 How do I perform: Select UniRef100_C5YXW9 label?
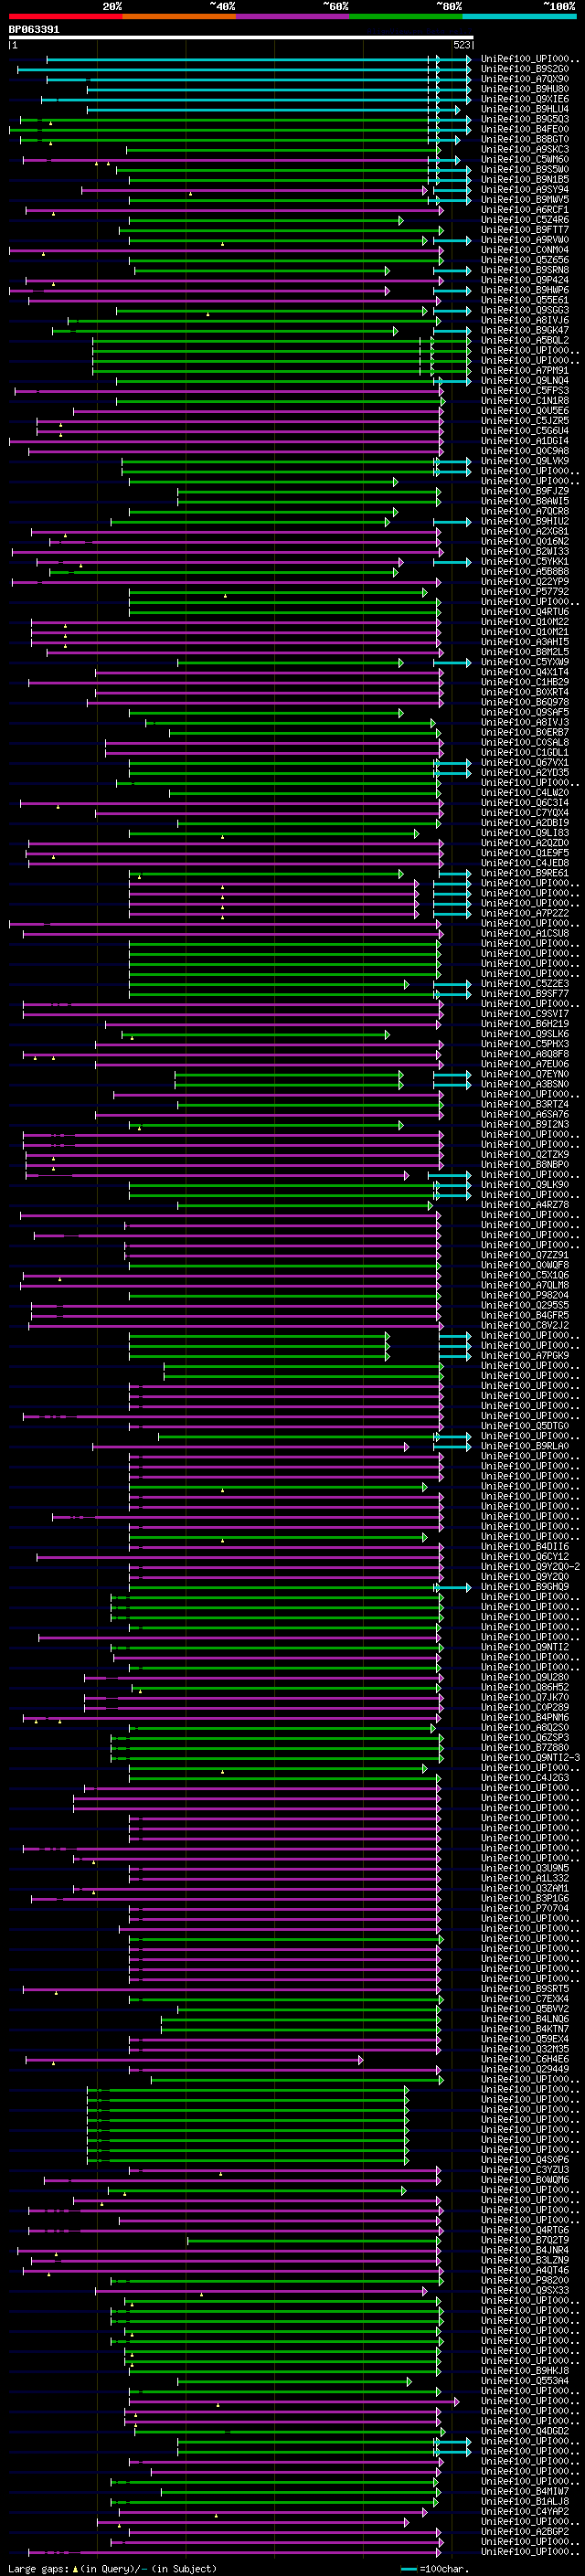[525, 662]
